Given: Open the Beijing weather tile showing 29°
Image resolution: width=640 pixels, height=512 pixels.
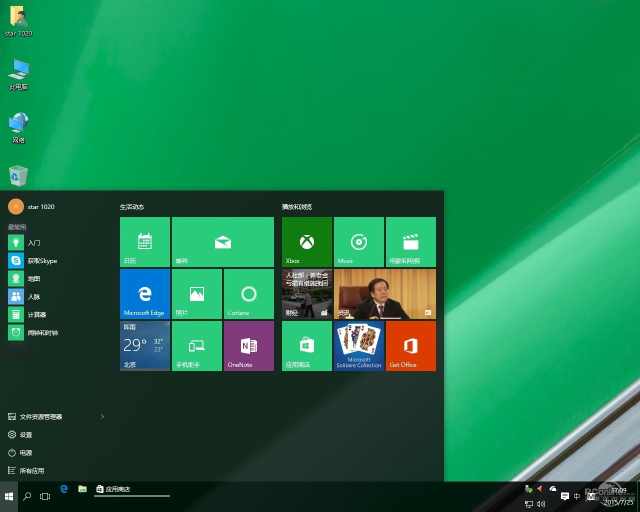Looking at the screenshot, I should 145,346.
